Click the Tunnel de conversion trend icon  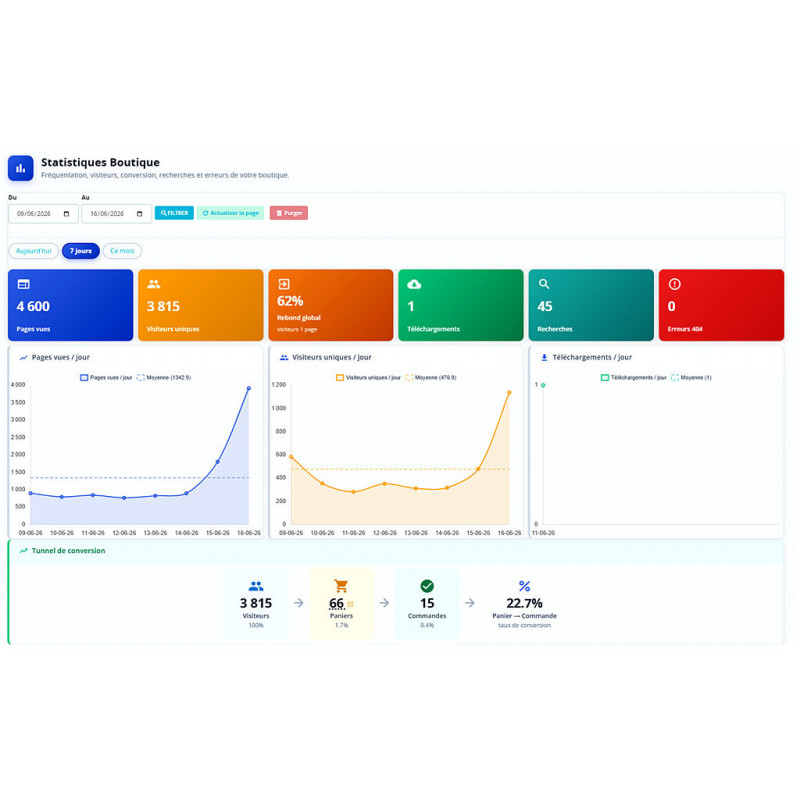23,551
